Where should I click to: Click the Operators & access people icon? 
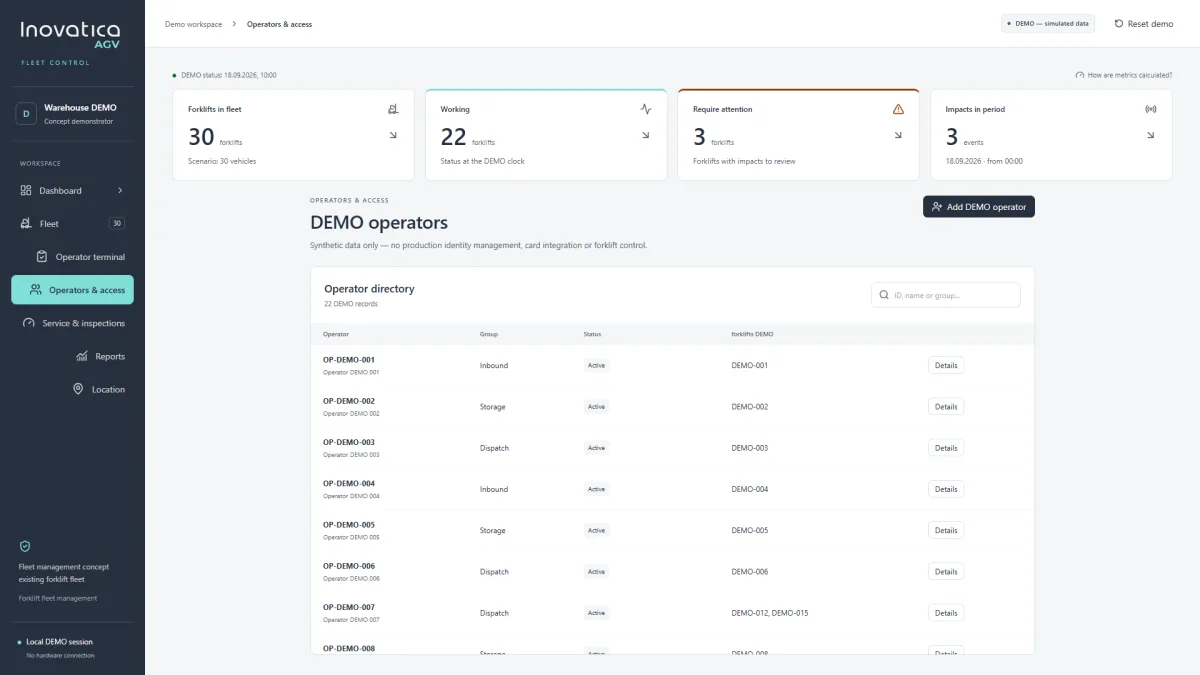coord(36,290)
